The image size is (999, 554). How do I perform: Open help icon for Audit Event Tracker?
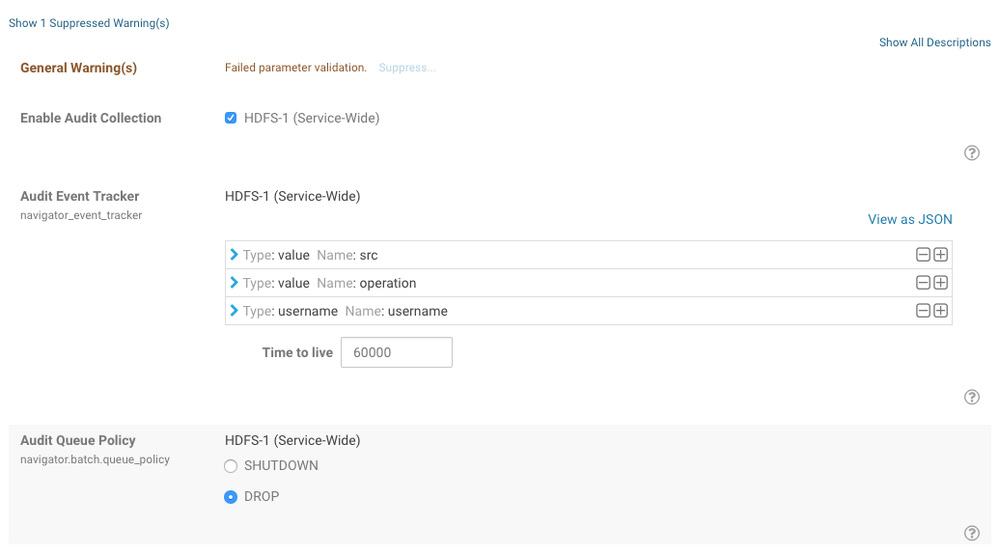[x=971, y=397]
